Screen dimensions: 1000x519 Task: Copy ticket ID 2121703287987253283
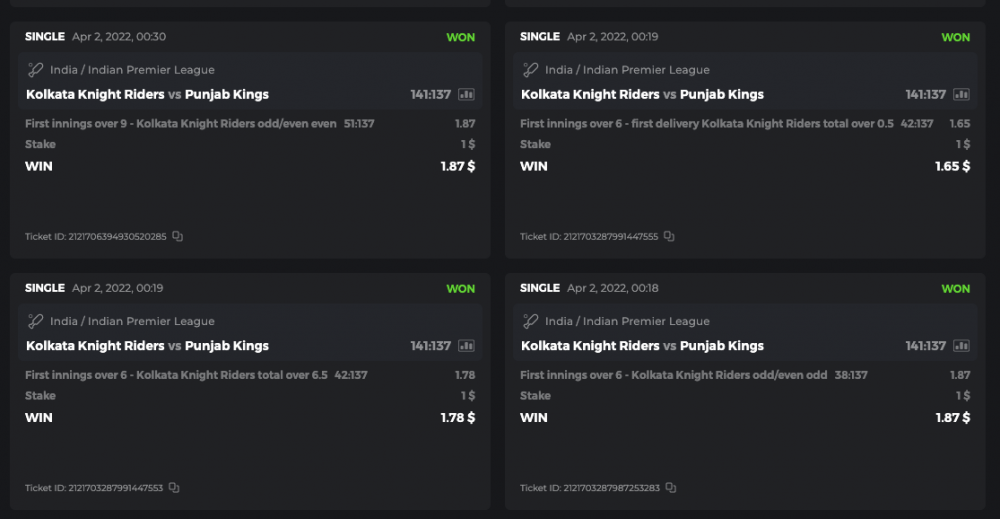(x=670, y=488)
